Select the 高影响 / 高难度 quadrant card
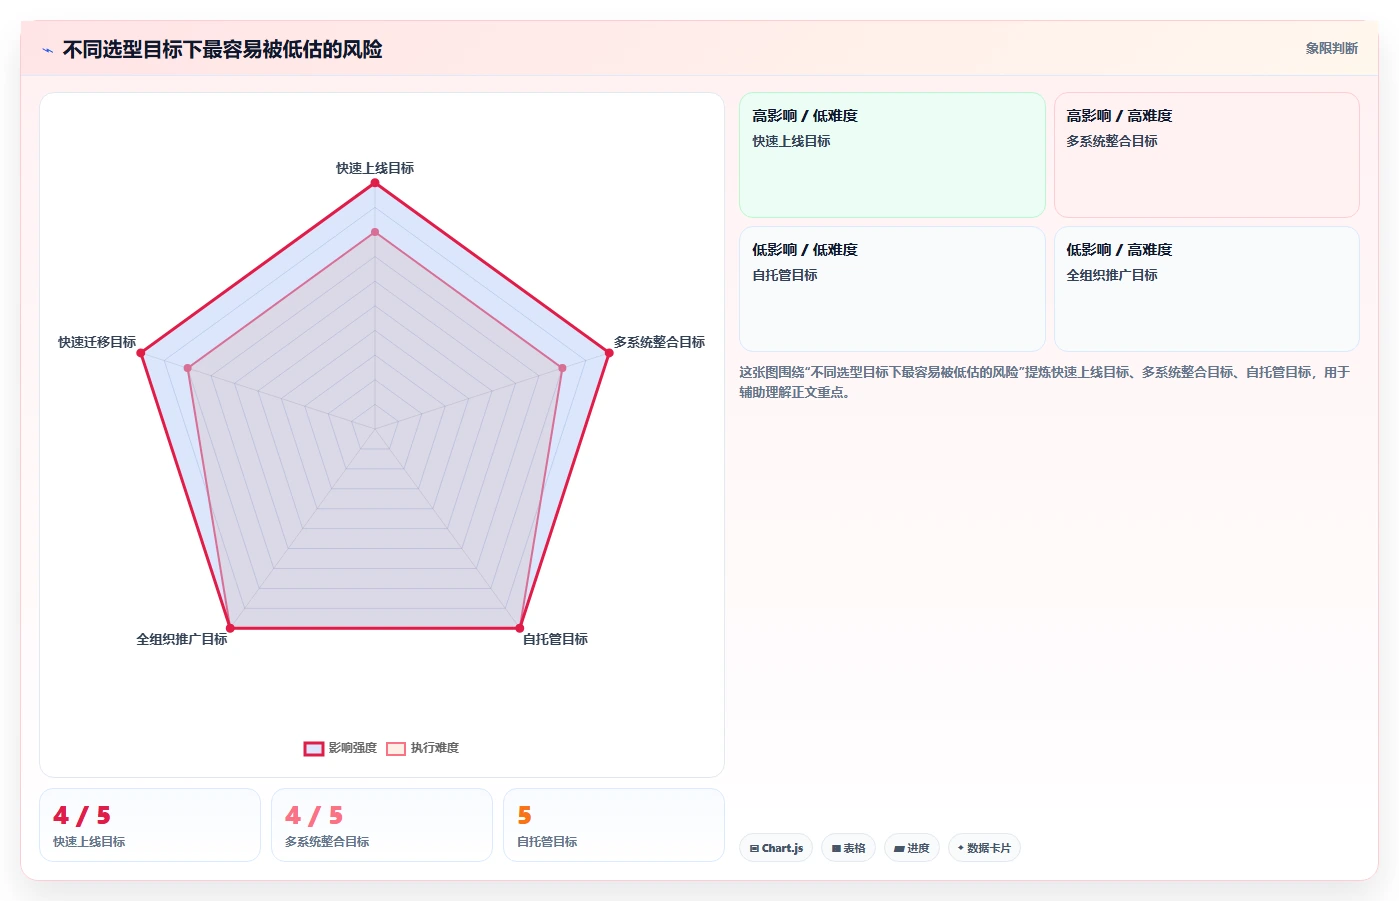The width and height of the screenshot is (1399, 901). (1206, 155)
